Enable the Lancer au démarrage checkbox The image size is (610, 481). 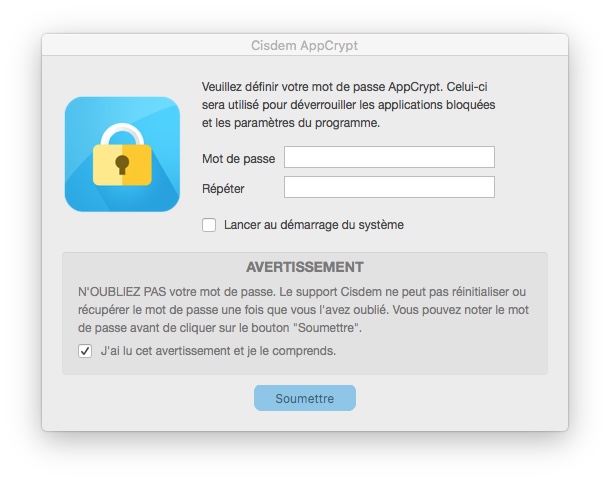(x=209, y=225)
